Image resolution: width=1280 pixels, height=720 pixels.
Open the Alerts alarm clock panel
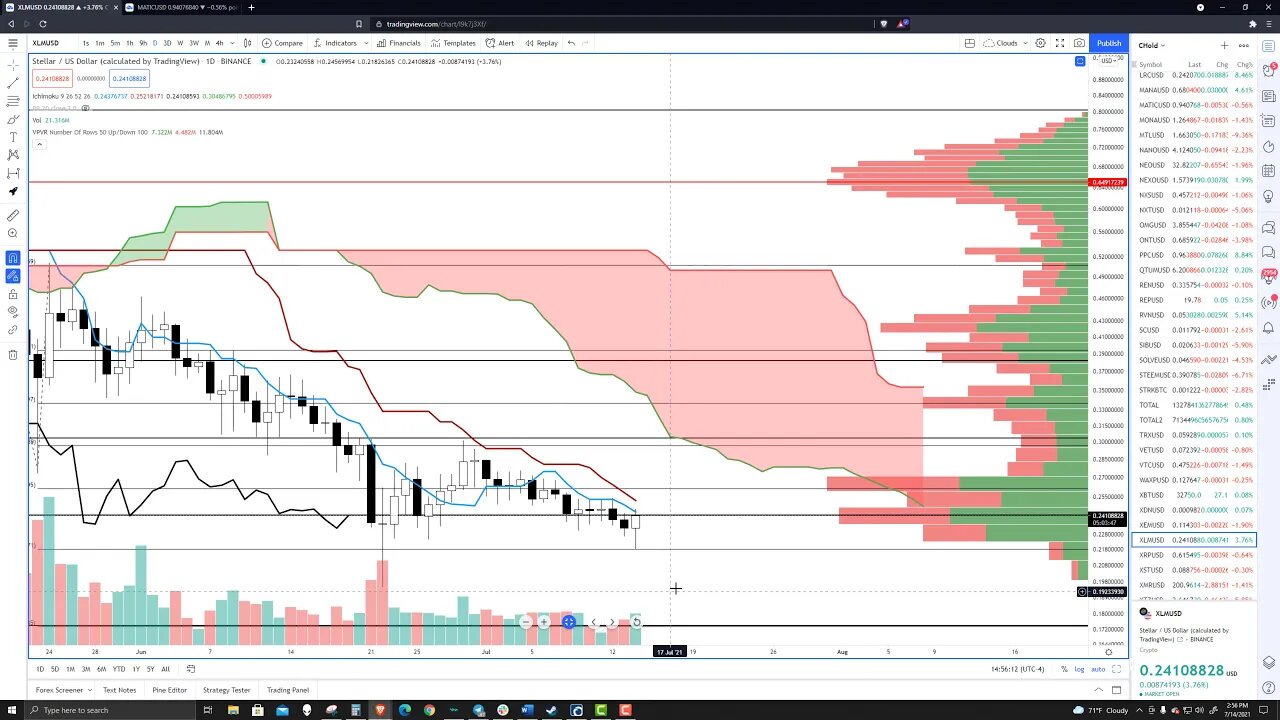[x=1269, y=70]
